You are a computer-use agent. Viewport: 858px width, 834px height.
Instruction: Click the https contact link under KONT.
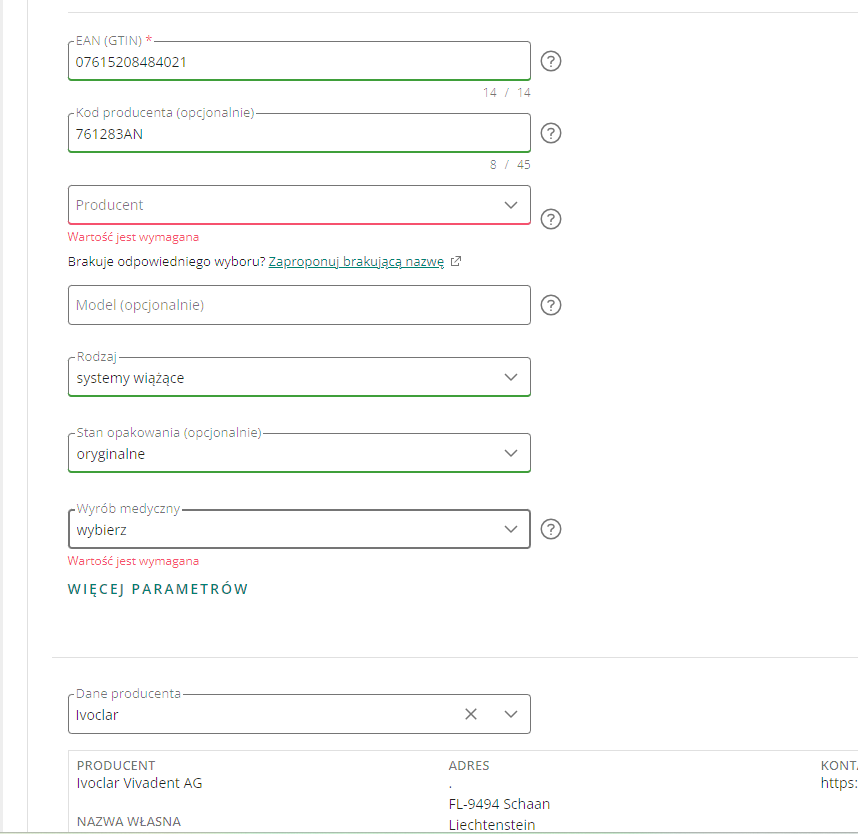(838, 783)
